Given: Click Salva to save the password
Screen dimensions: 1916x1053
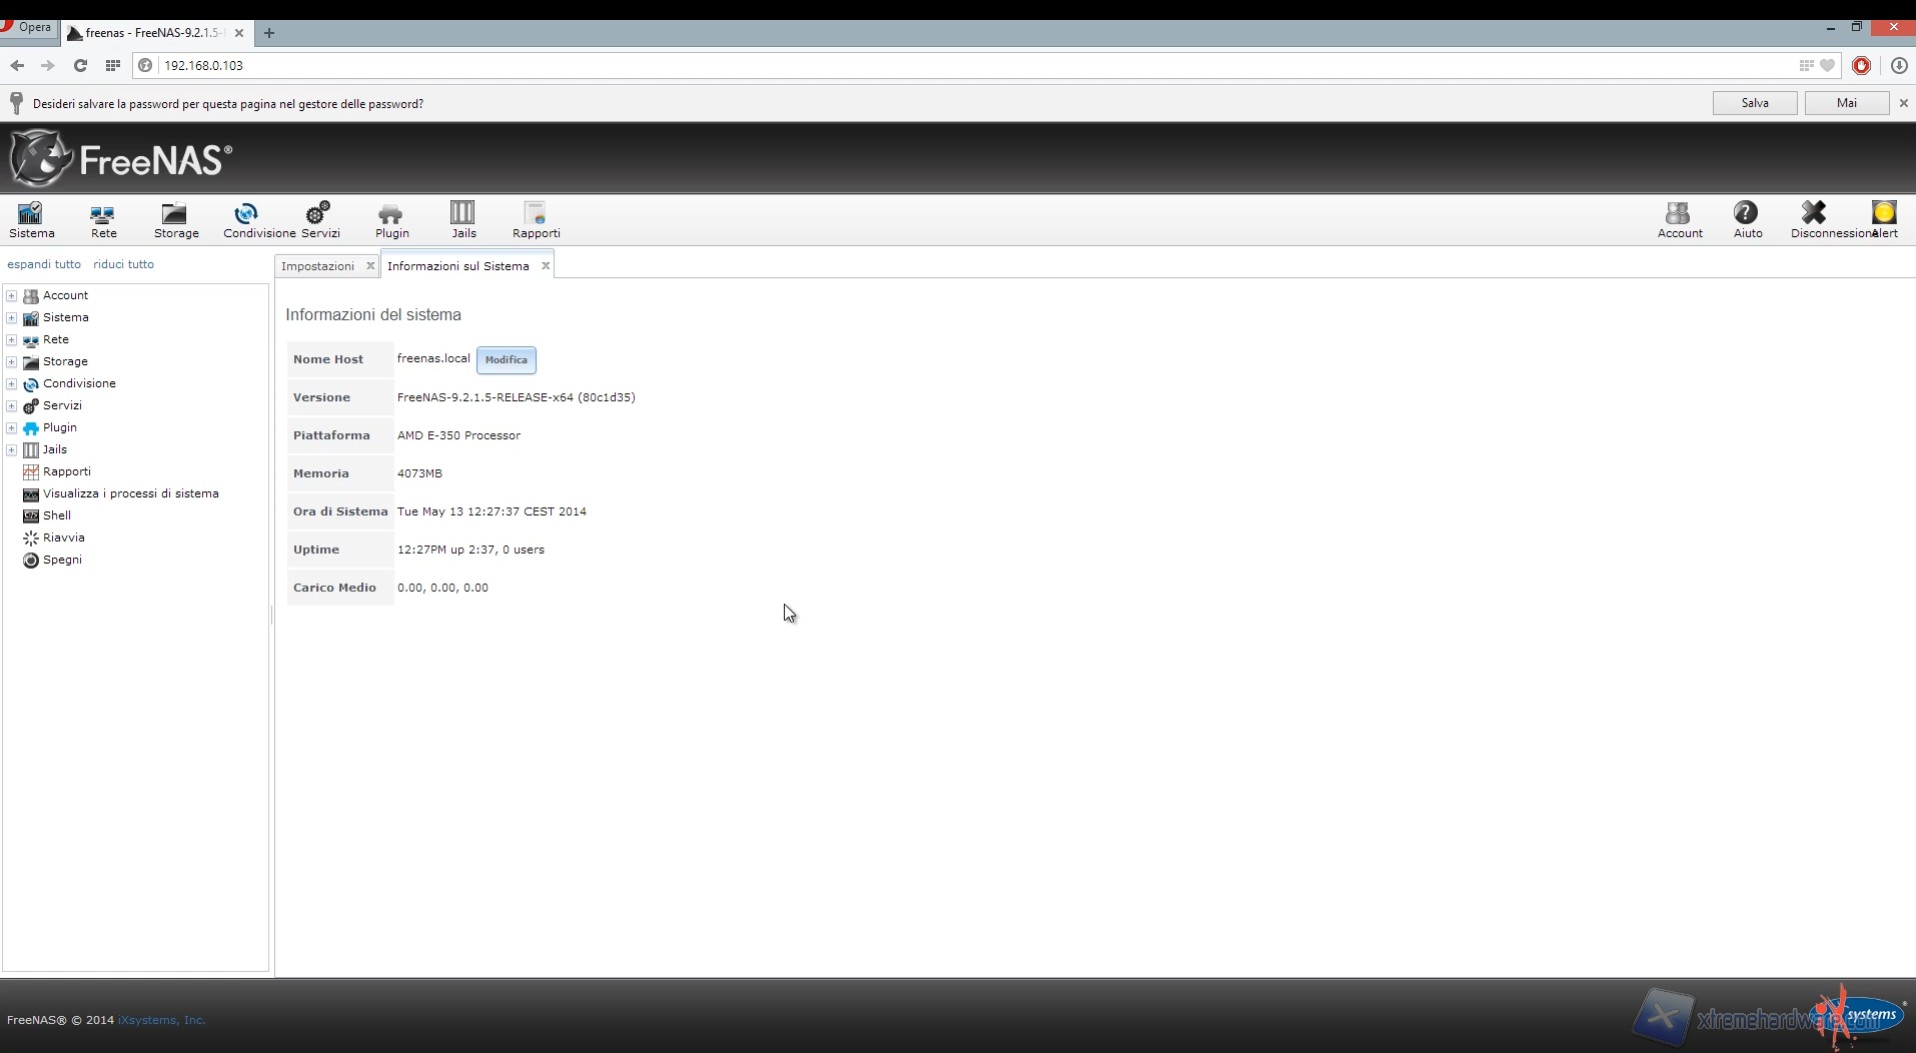Looking at the screenshot, I should (1754, 103).
